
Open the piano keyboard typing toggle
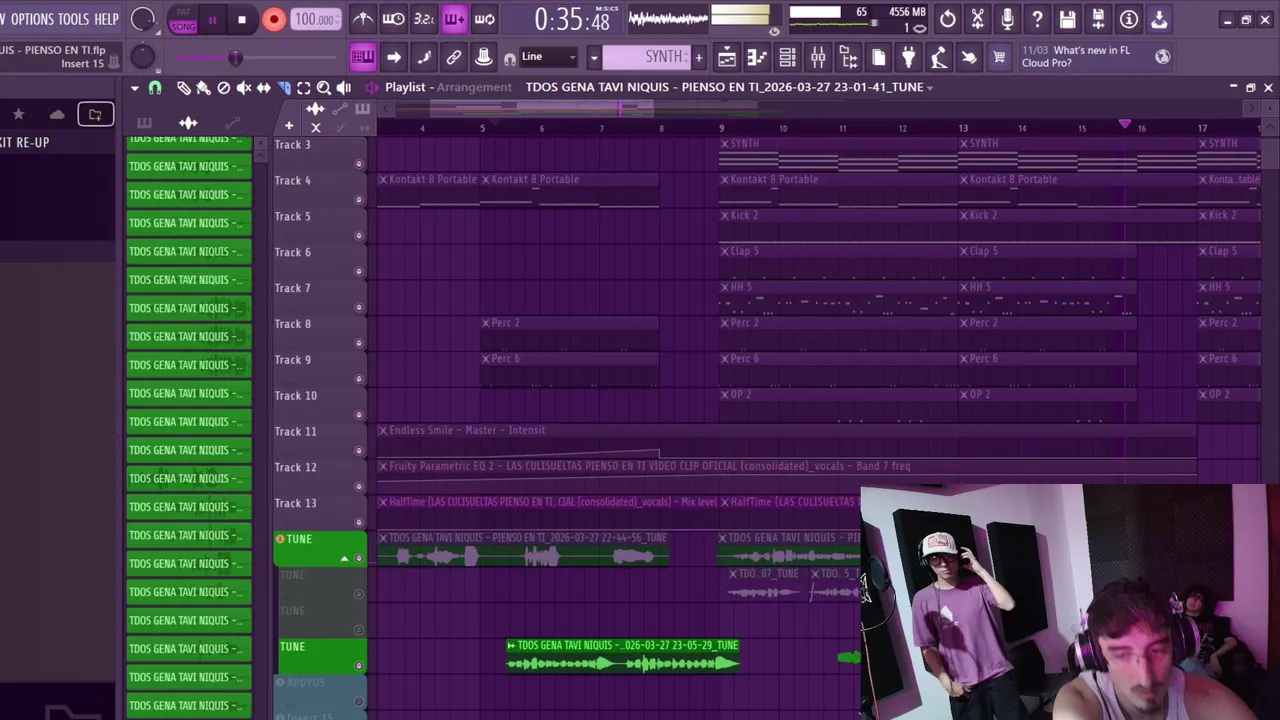pyautogui.click(x=363, y=57)
